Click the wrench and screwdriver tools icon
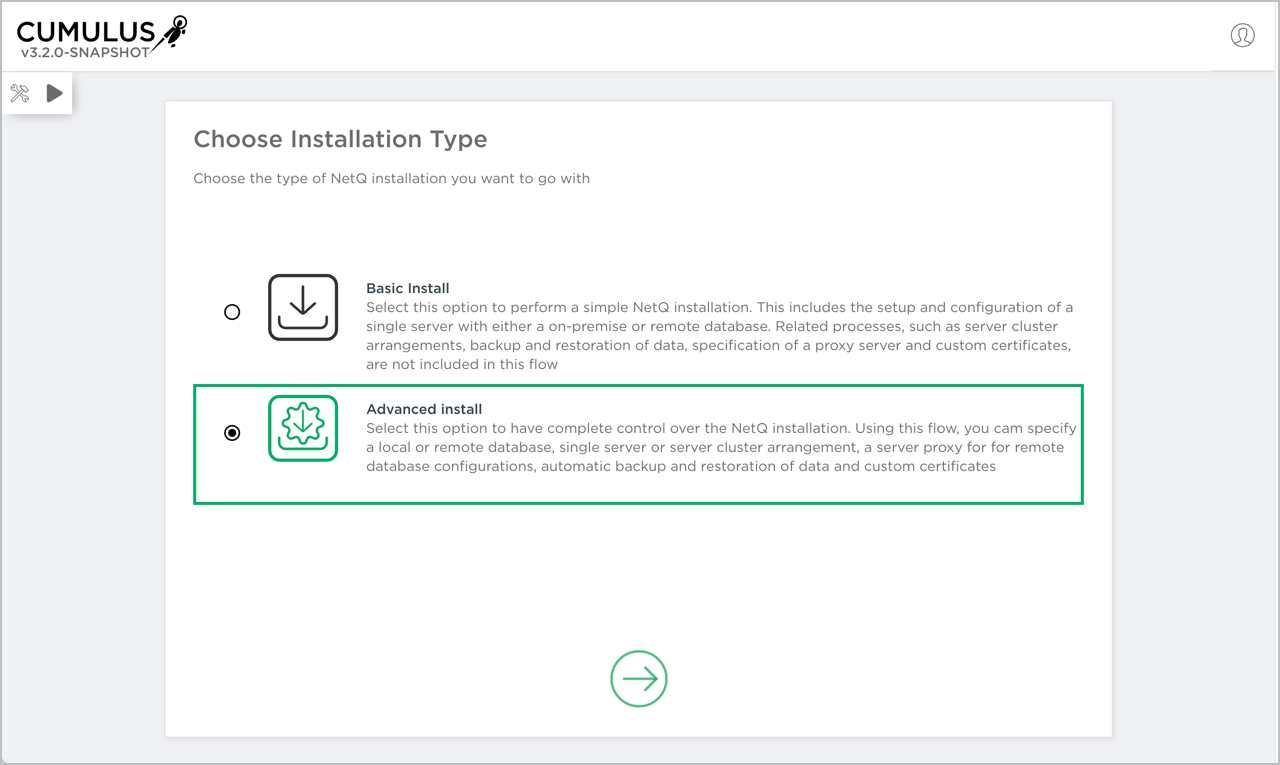The height and width of the screenshot is (765, 1280). (x=20, y=94)
